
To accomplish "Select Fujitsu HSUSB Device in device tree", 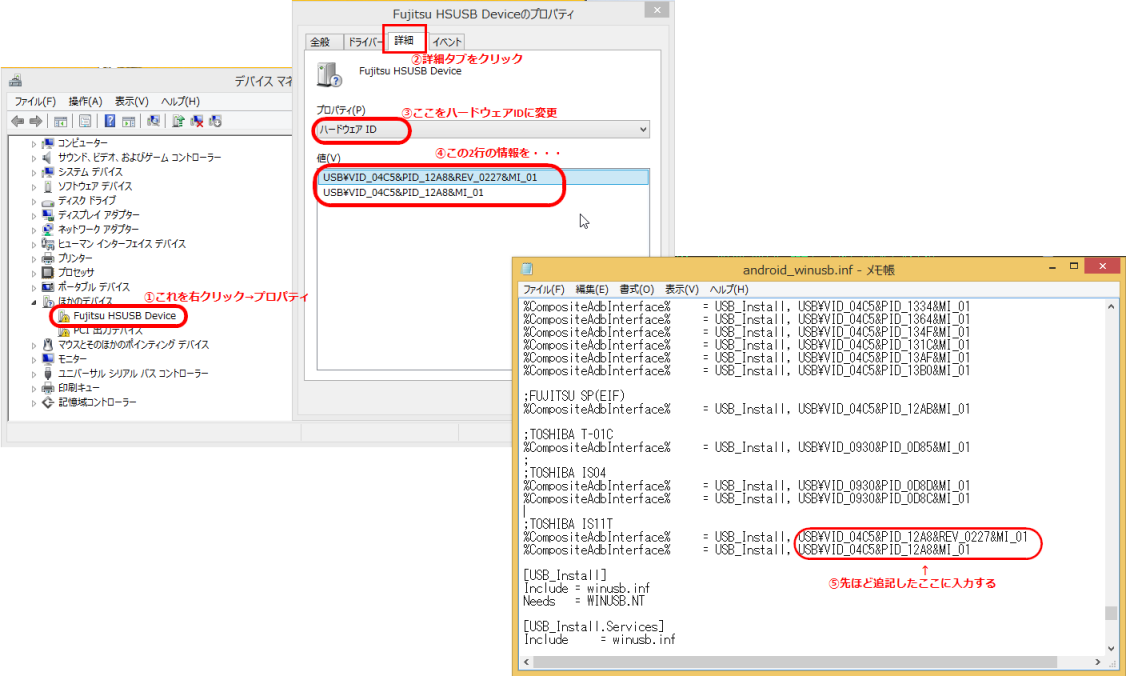I will point(124,315).
